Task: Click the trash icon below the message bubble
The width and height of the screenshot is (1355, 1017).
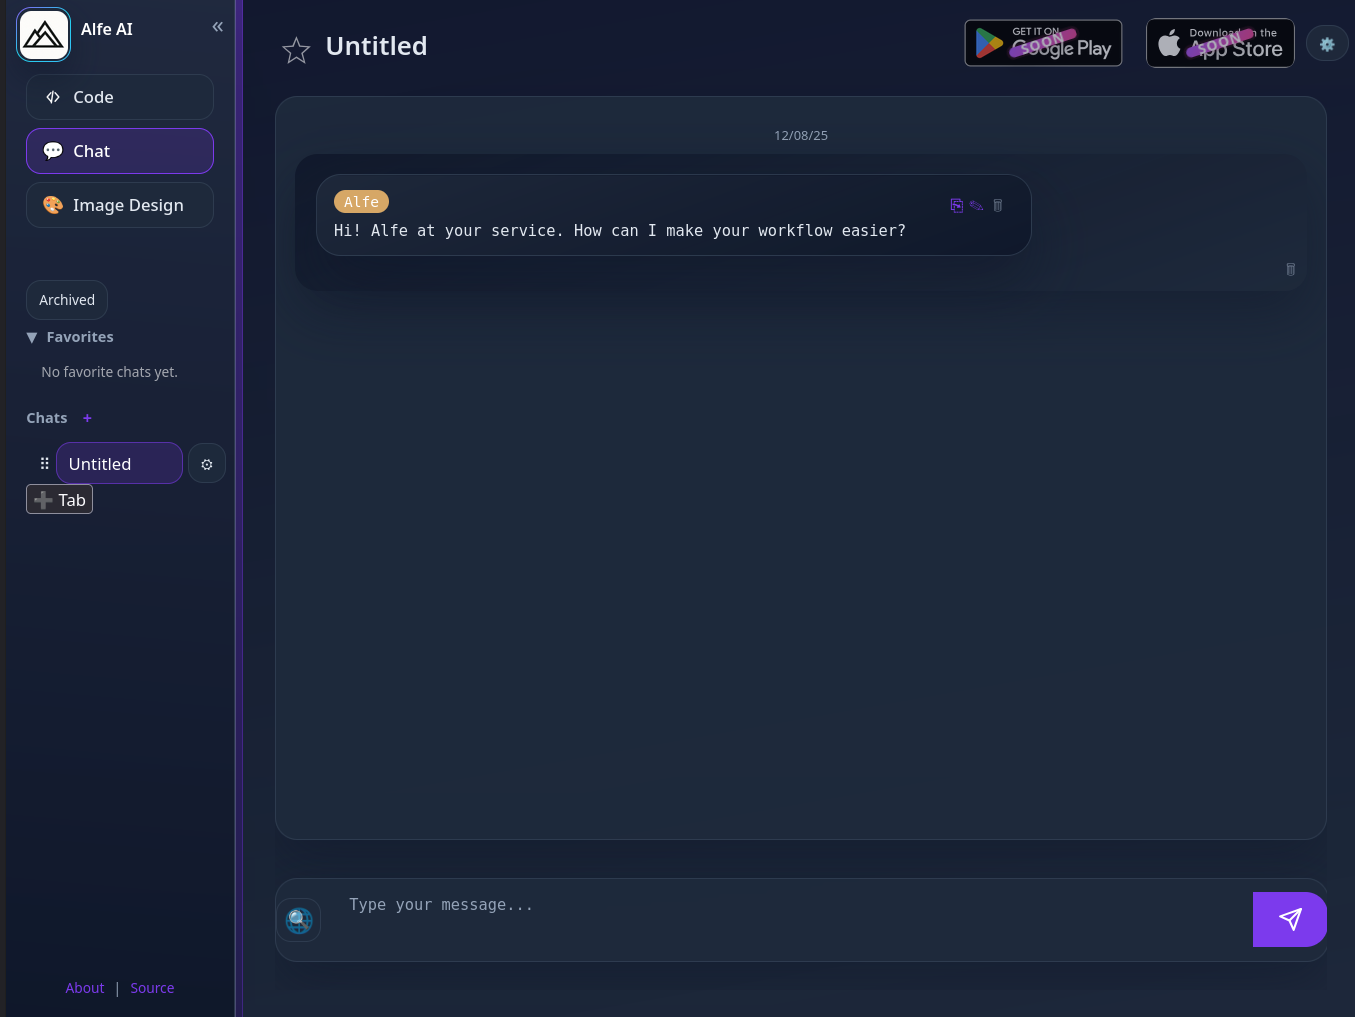Action: click(x=1290, y=269)
